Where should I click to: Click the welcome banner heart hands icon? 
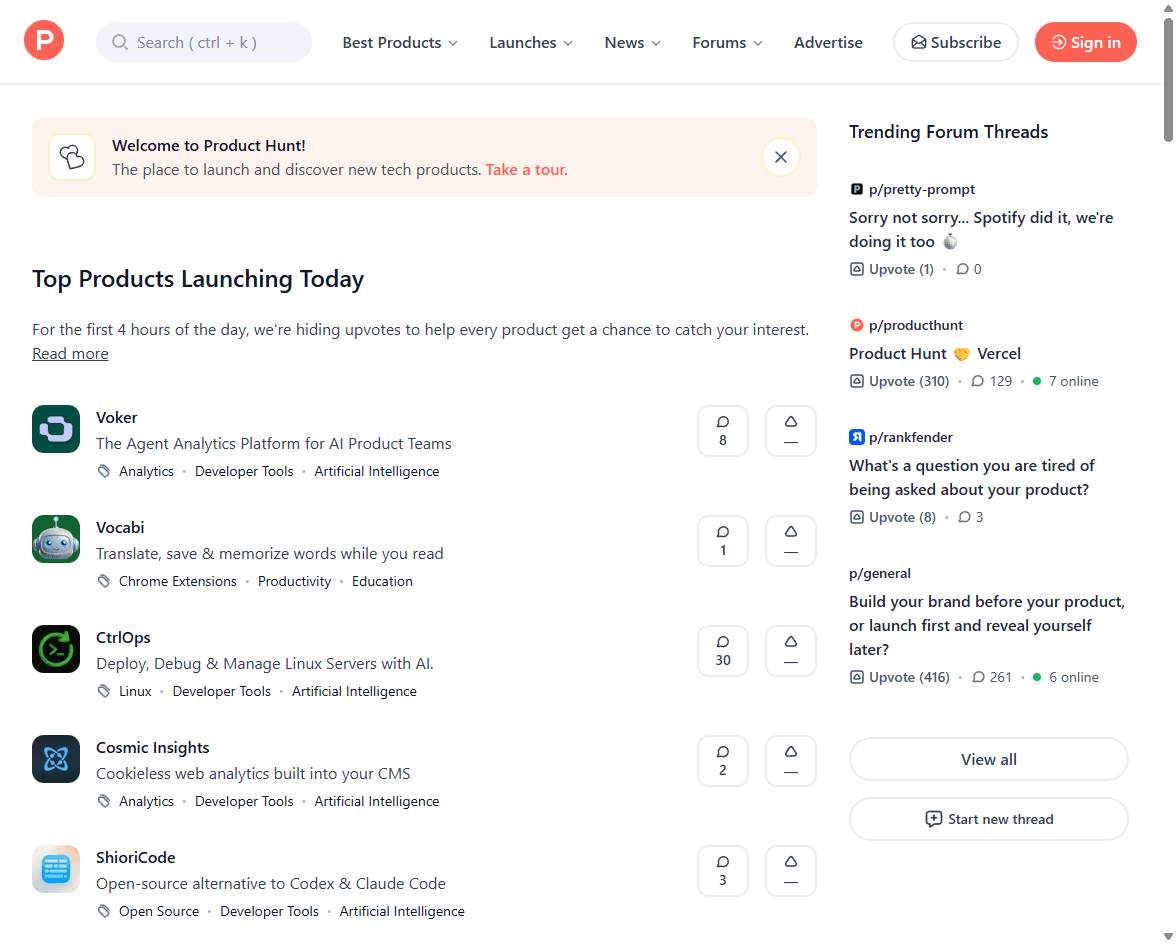click(72, 157)
